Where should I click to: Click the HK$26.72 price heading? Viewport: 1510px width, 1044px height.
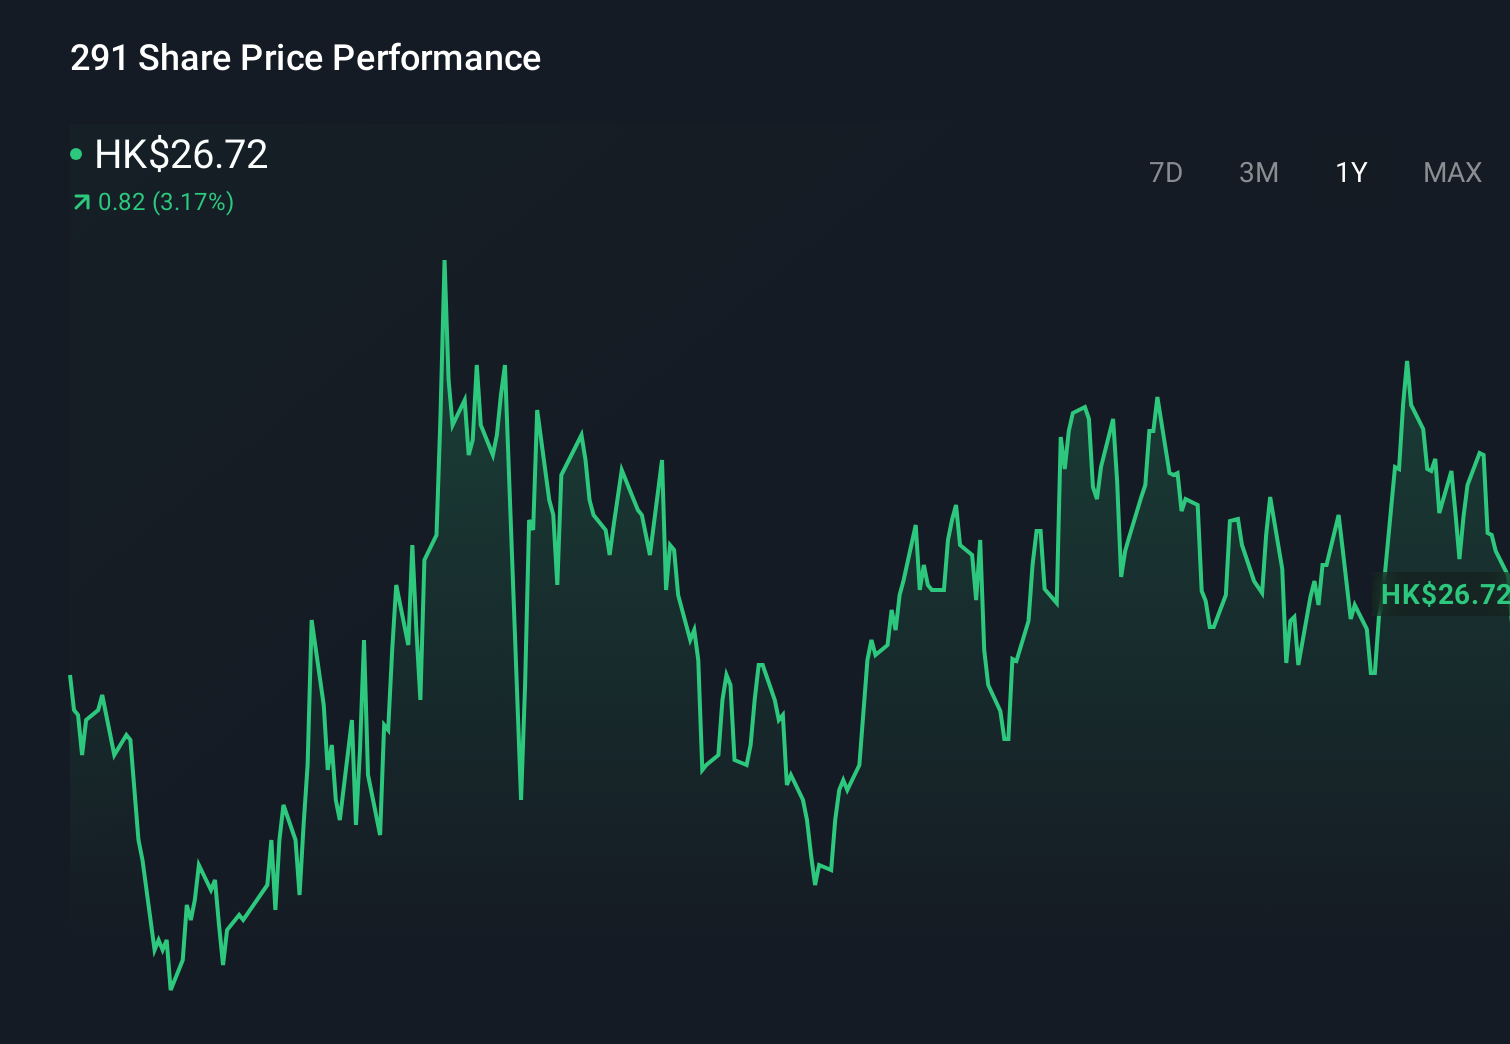pos(180,155)
